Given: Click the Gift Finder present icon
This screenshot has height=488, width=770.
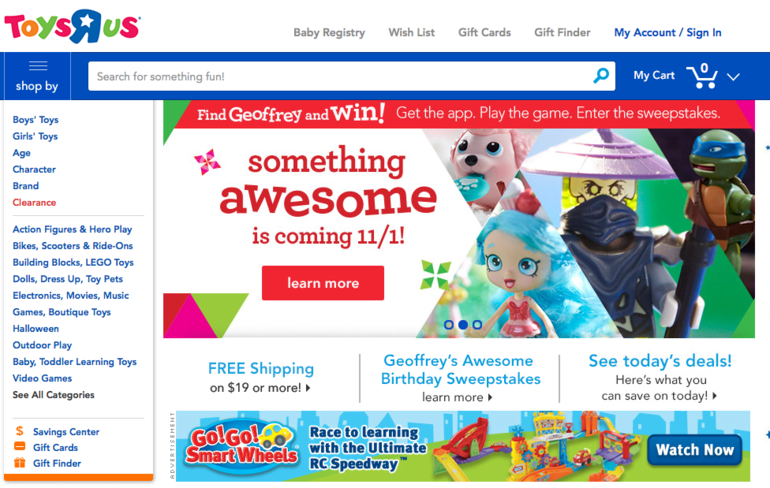Looking at the screenshot, I should click(20, 462).
